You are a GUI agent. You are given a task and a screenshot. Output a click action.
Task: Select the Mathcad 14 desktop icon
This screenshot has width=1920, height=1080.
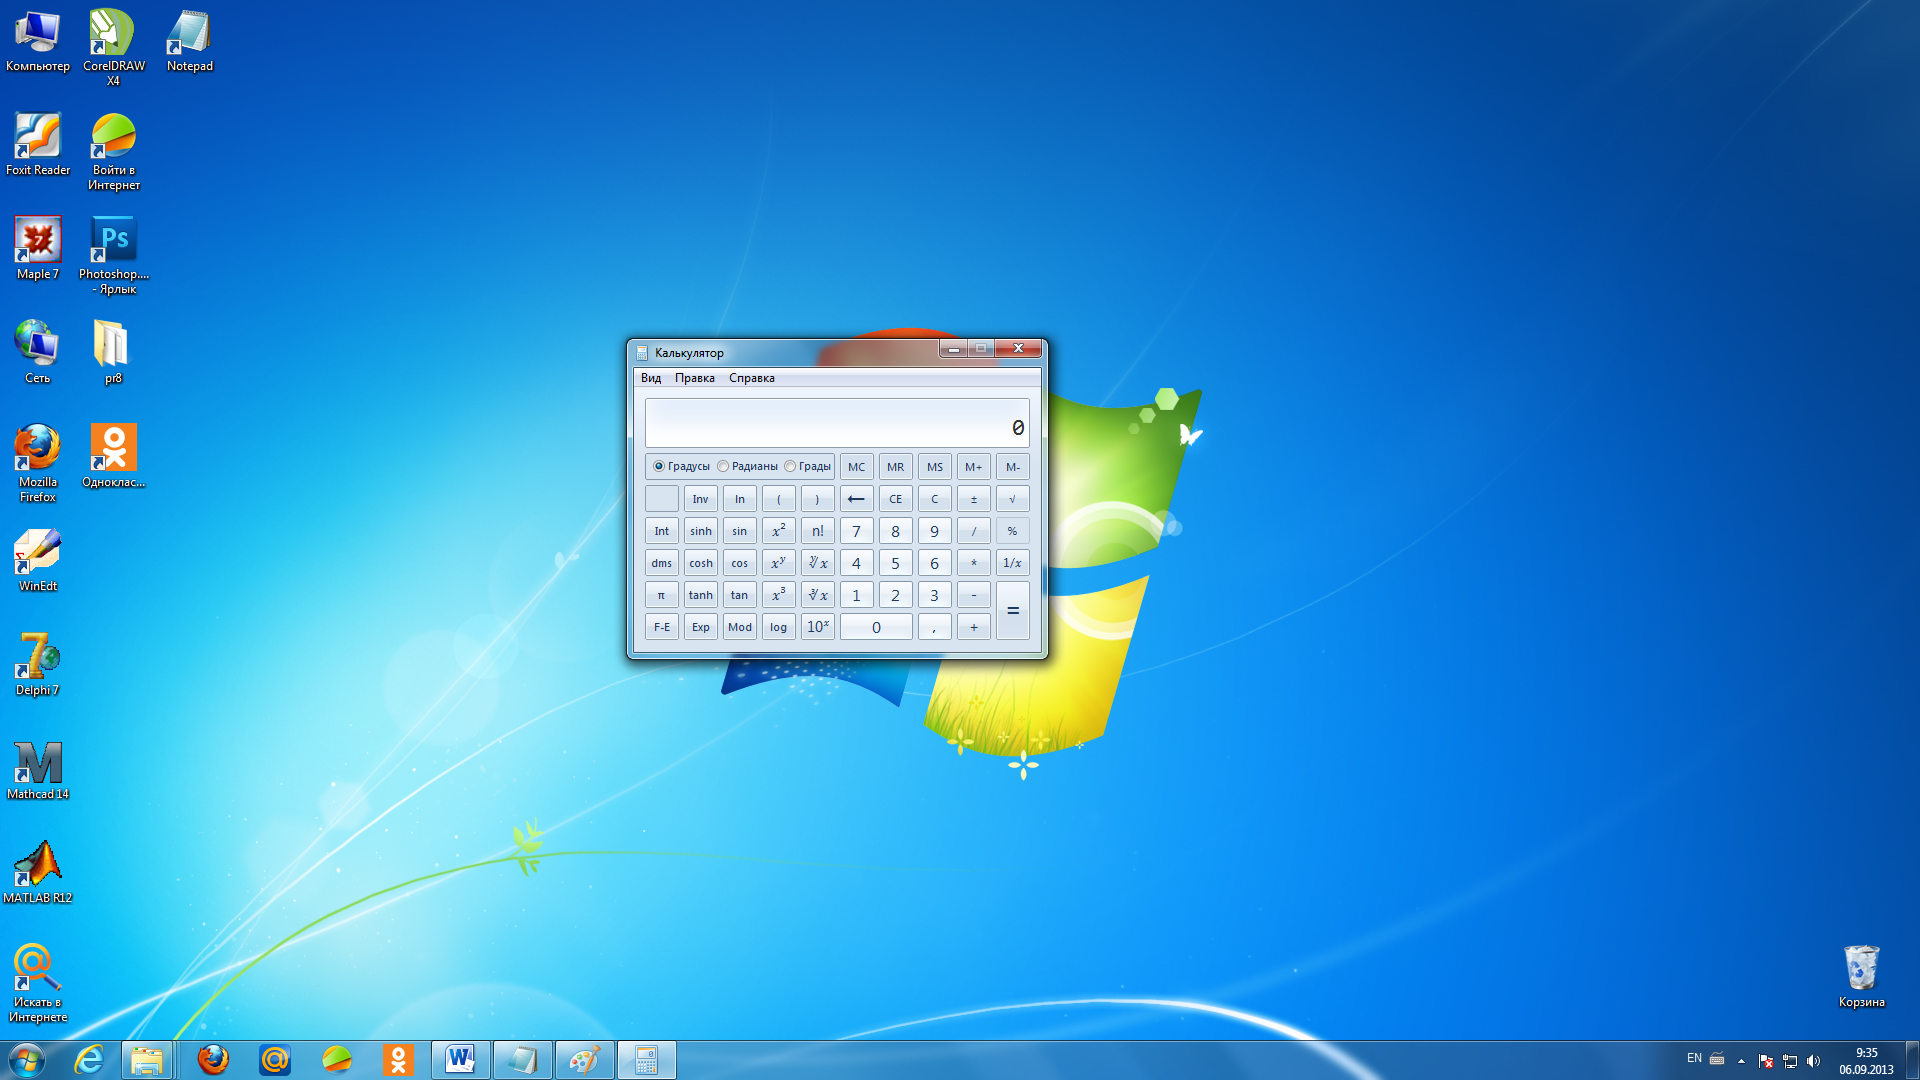(x=38, y=769)
